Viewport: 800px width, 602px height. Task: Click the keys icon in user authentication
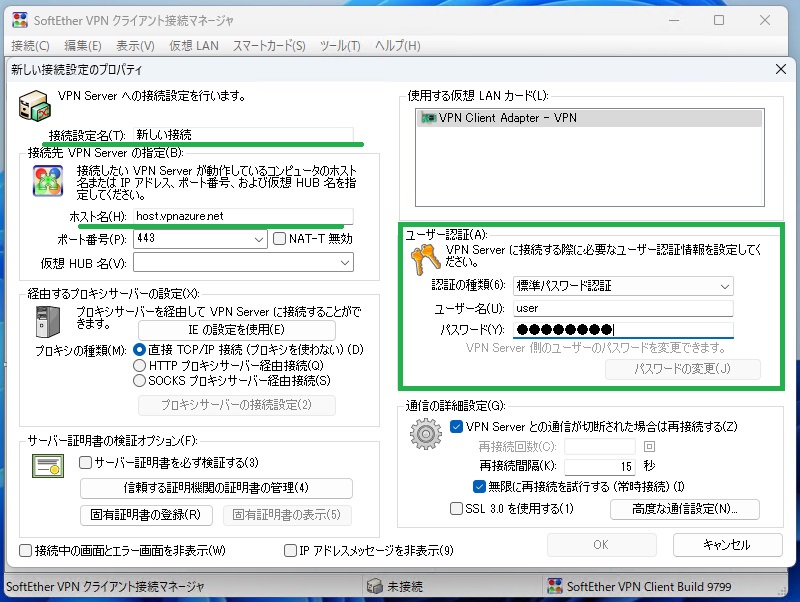click(424, 257)
